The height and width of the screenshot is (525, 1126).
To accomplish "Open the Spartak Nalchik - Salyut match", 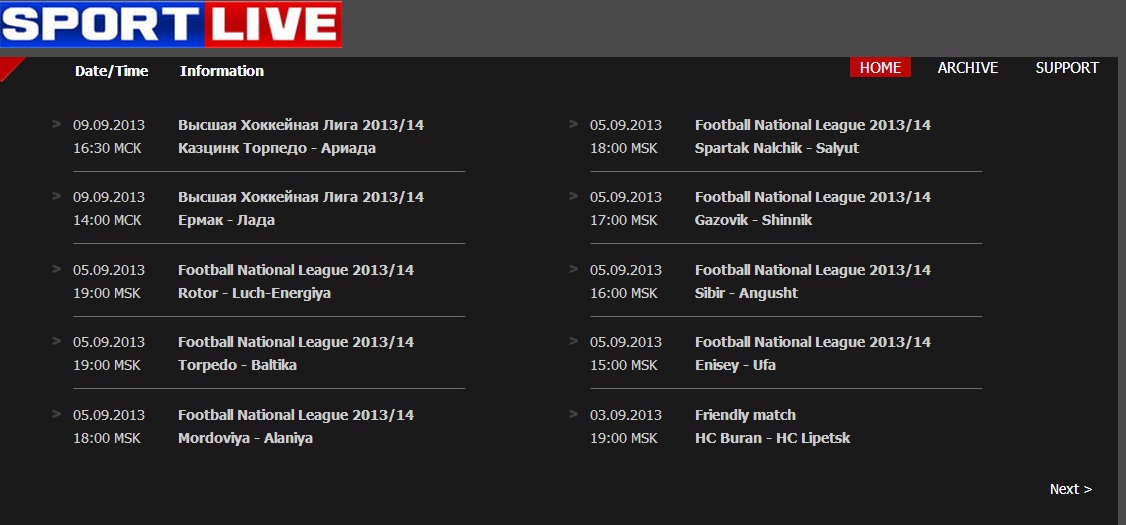I will pos(776,148).
